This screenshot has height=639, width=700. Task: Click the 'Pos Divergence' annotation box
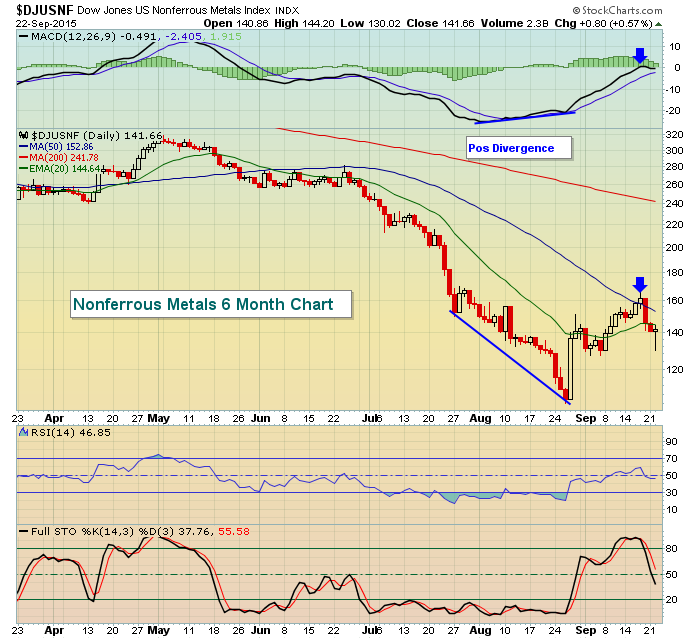click(519, 148)
